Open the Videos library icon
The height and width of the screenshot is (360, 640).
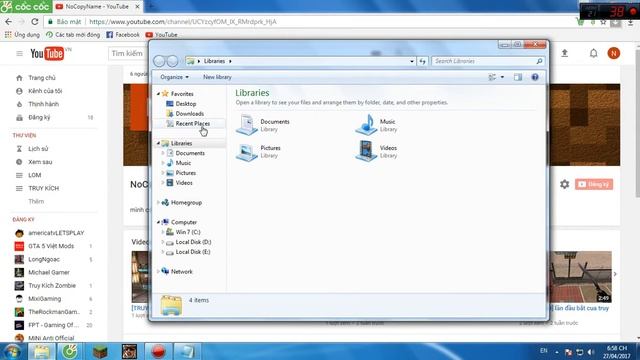(x=366, y=151)
